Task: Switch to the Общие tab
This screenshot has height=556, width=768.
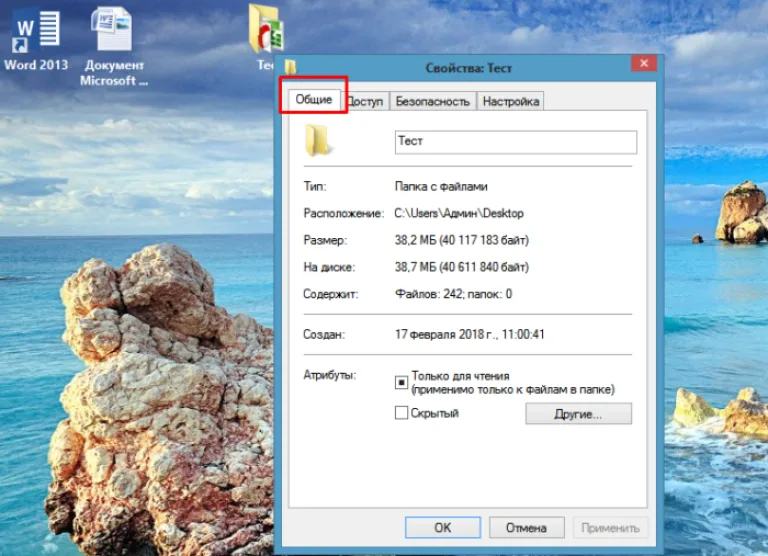Action: tap(313, 99)
